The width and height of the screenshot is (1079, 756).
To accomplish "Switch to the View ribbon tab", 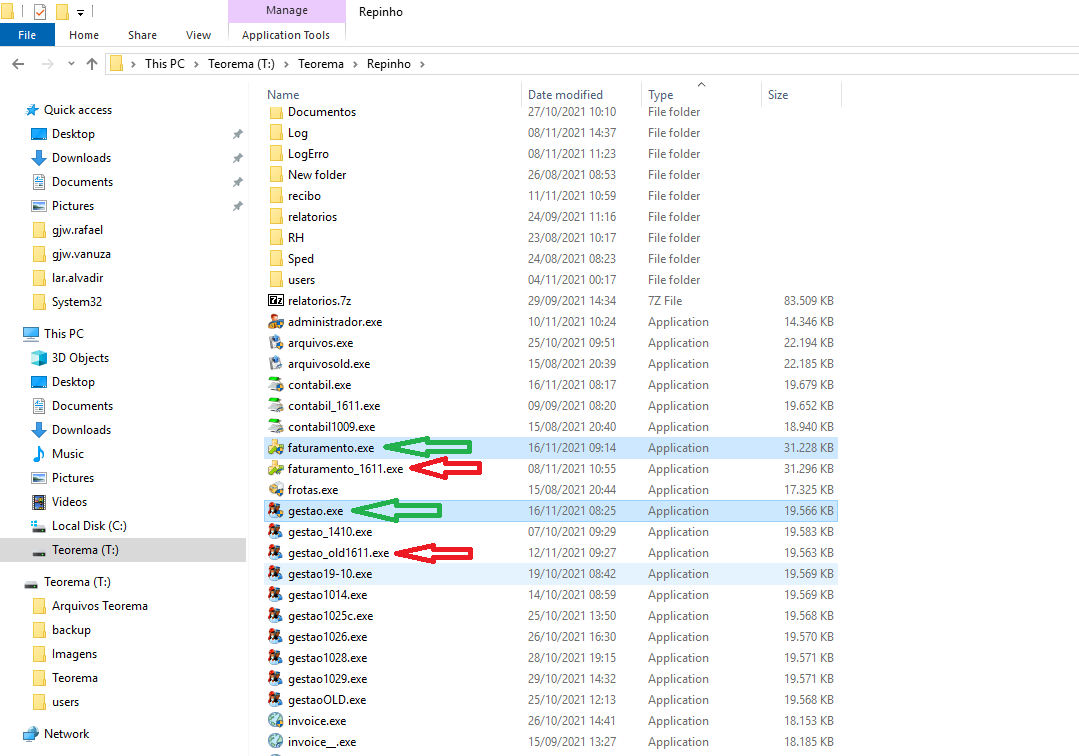I will tap(198, 35).
